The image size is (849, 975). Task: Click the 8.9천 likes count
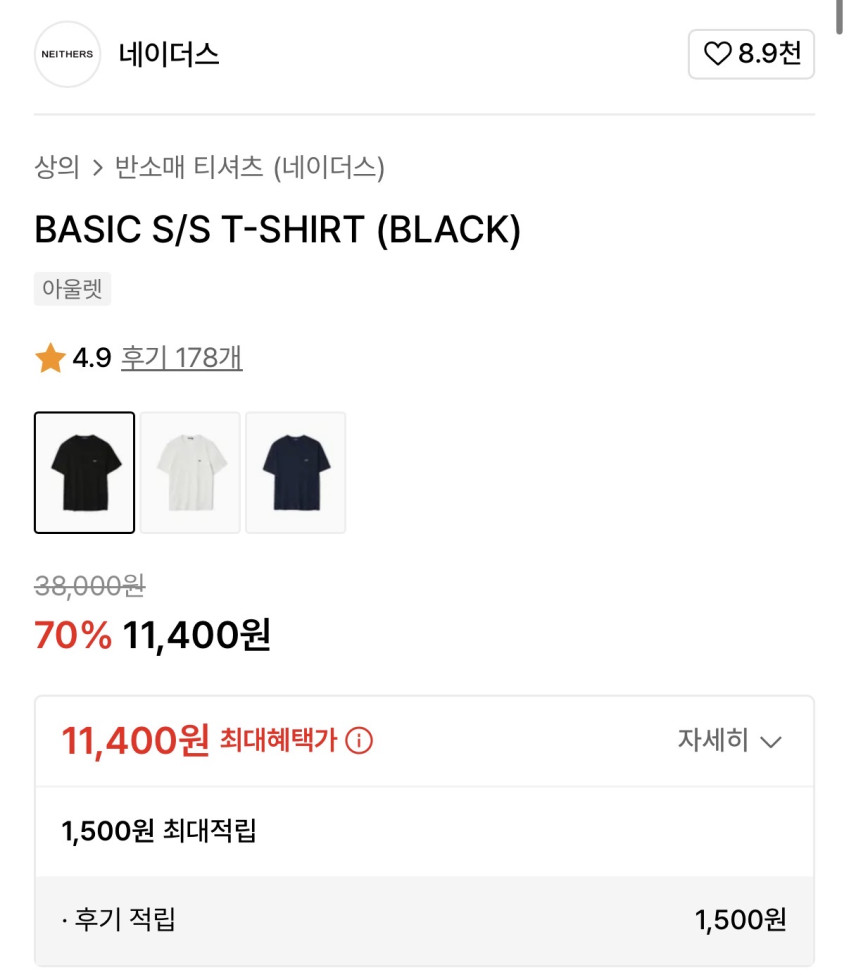pyautogui.click(x=770, y=54)
